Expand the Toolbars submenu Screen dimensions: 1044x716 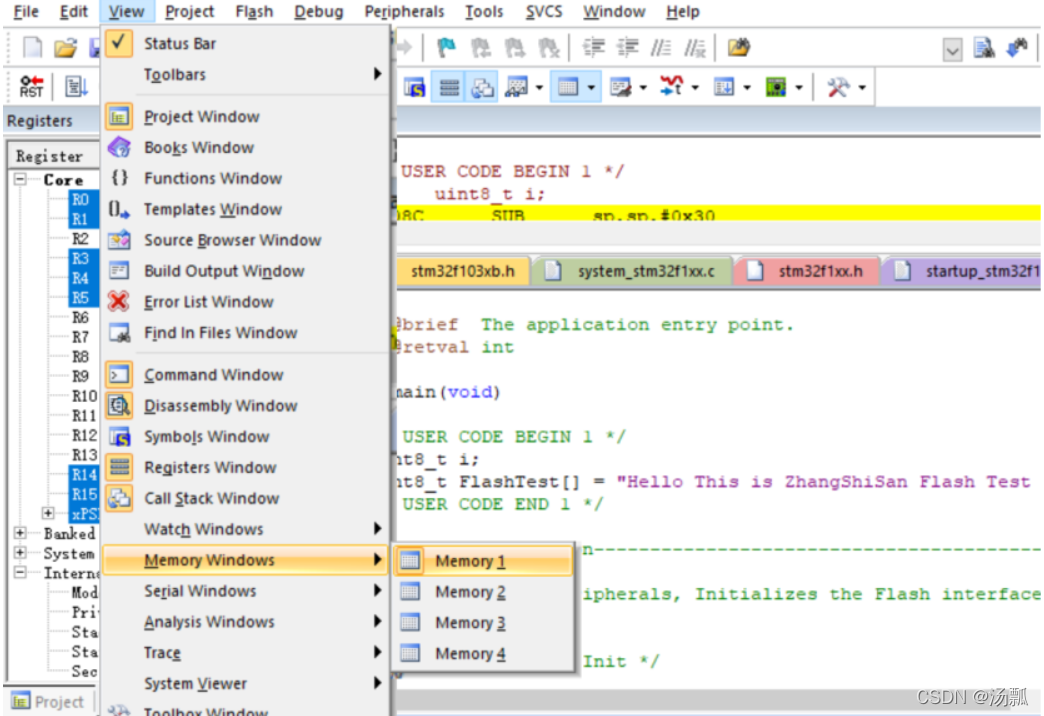246,74
